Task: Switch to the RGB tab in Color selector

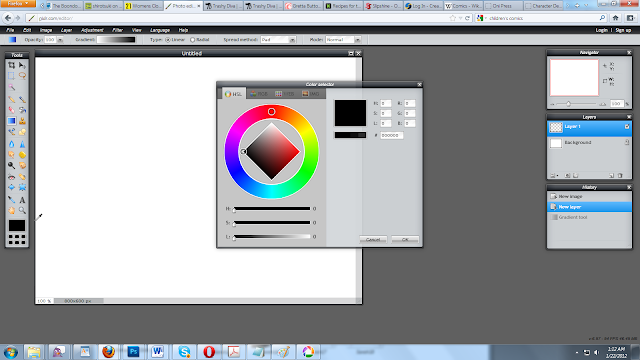Action: [259, 94]
